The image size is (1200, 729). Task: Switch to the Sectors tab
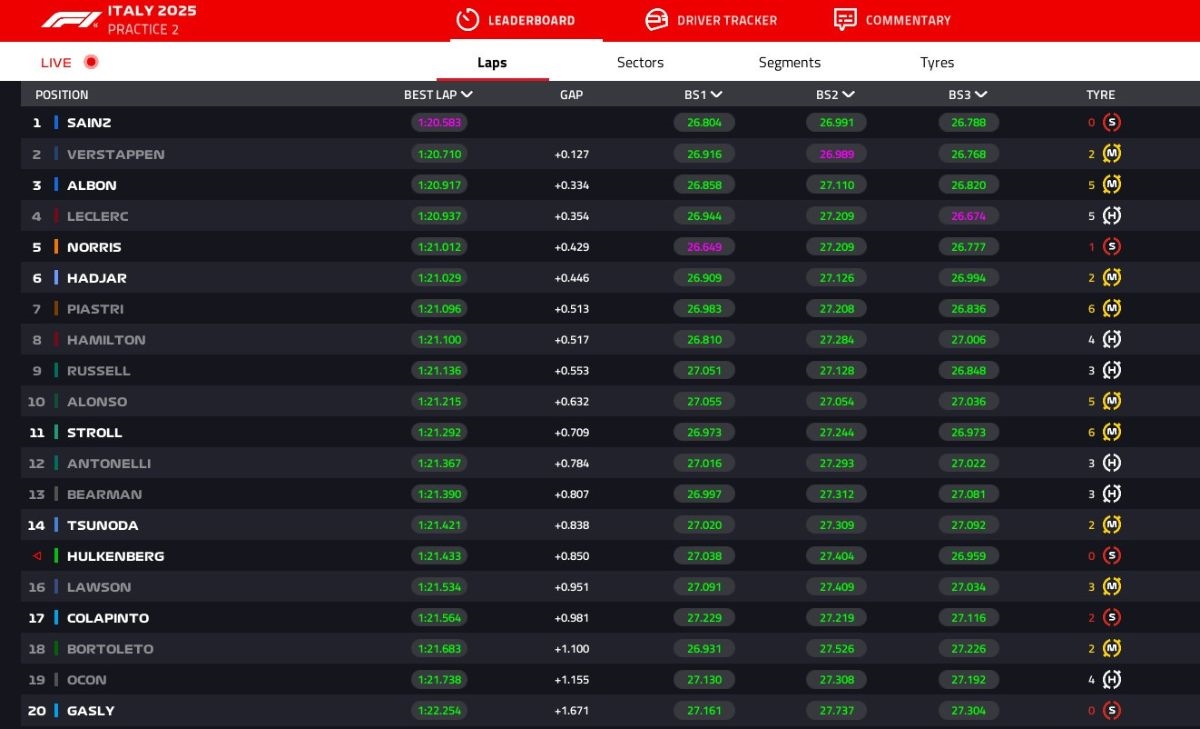click(640, 62)
